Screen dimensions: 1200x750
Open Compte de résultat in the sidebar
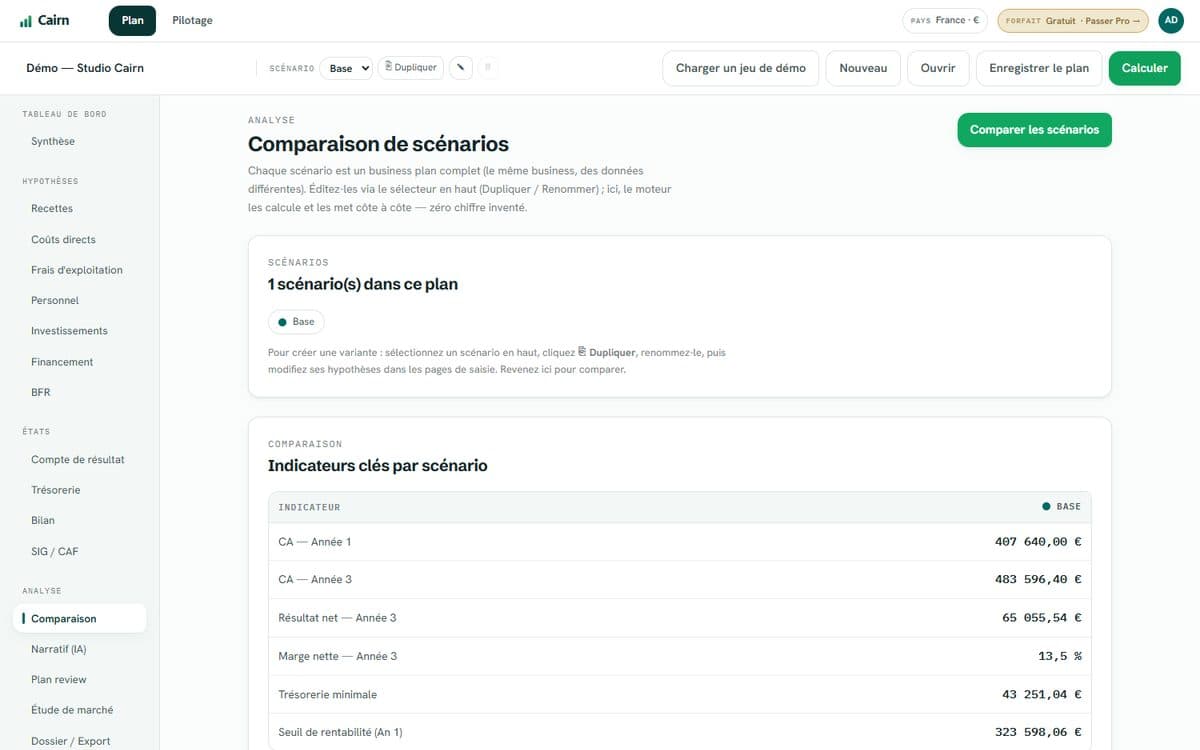(x=80, y=460)
